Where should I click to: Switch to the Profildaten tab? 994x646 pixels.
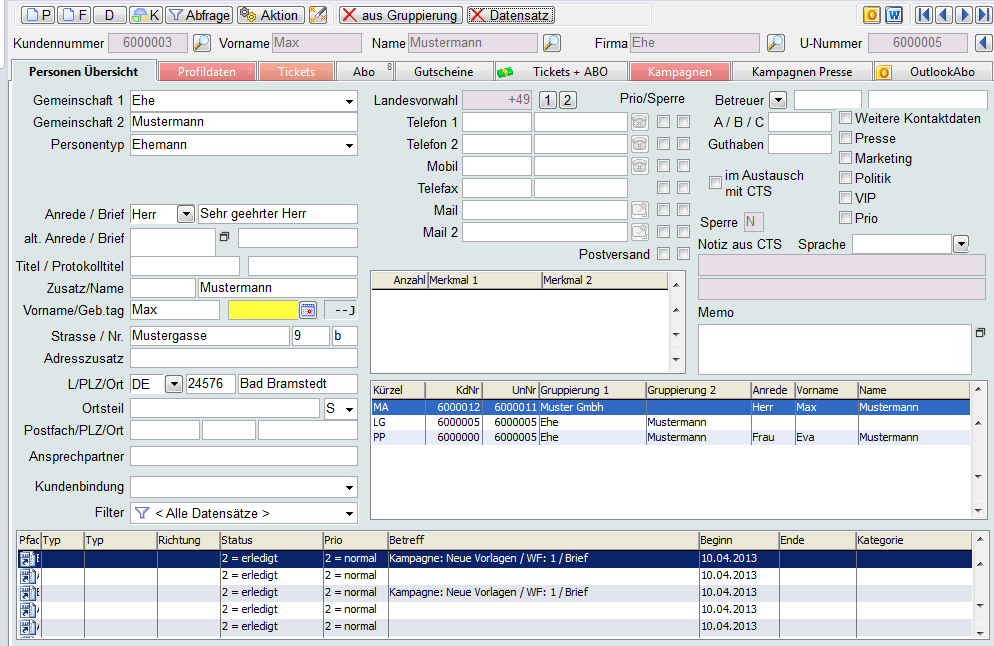coord(207,72)
